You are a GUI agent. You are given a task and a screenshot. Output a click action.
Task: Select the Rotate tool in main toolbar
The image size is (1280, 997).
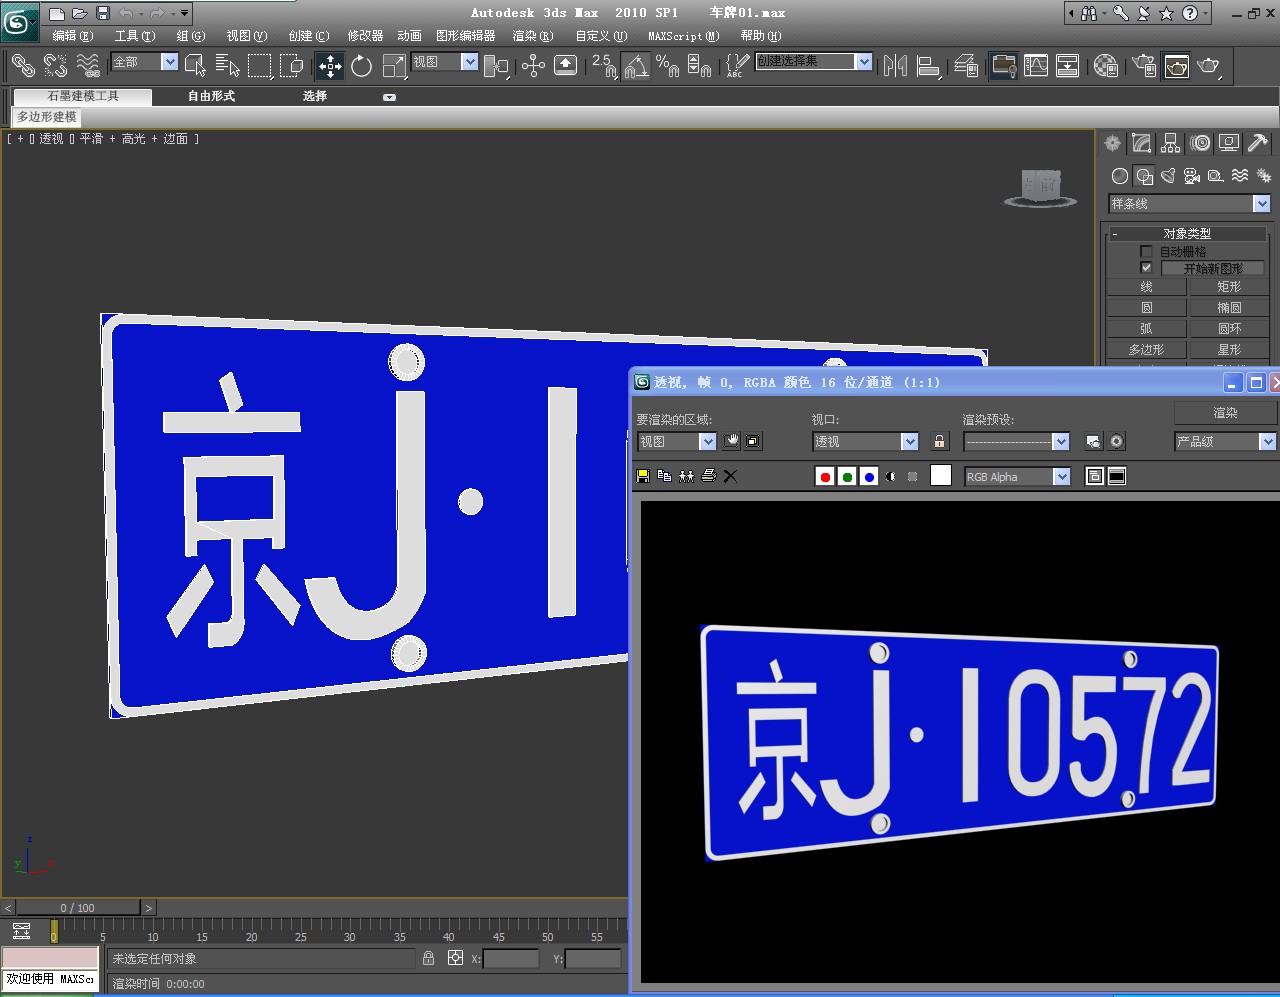tap(361, 66)
